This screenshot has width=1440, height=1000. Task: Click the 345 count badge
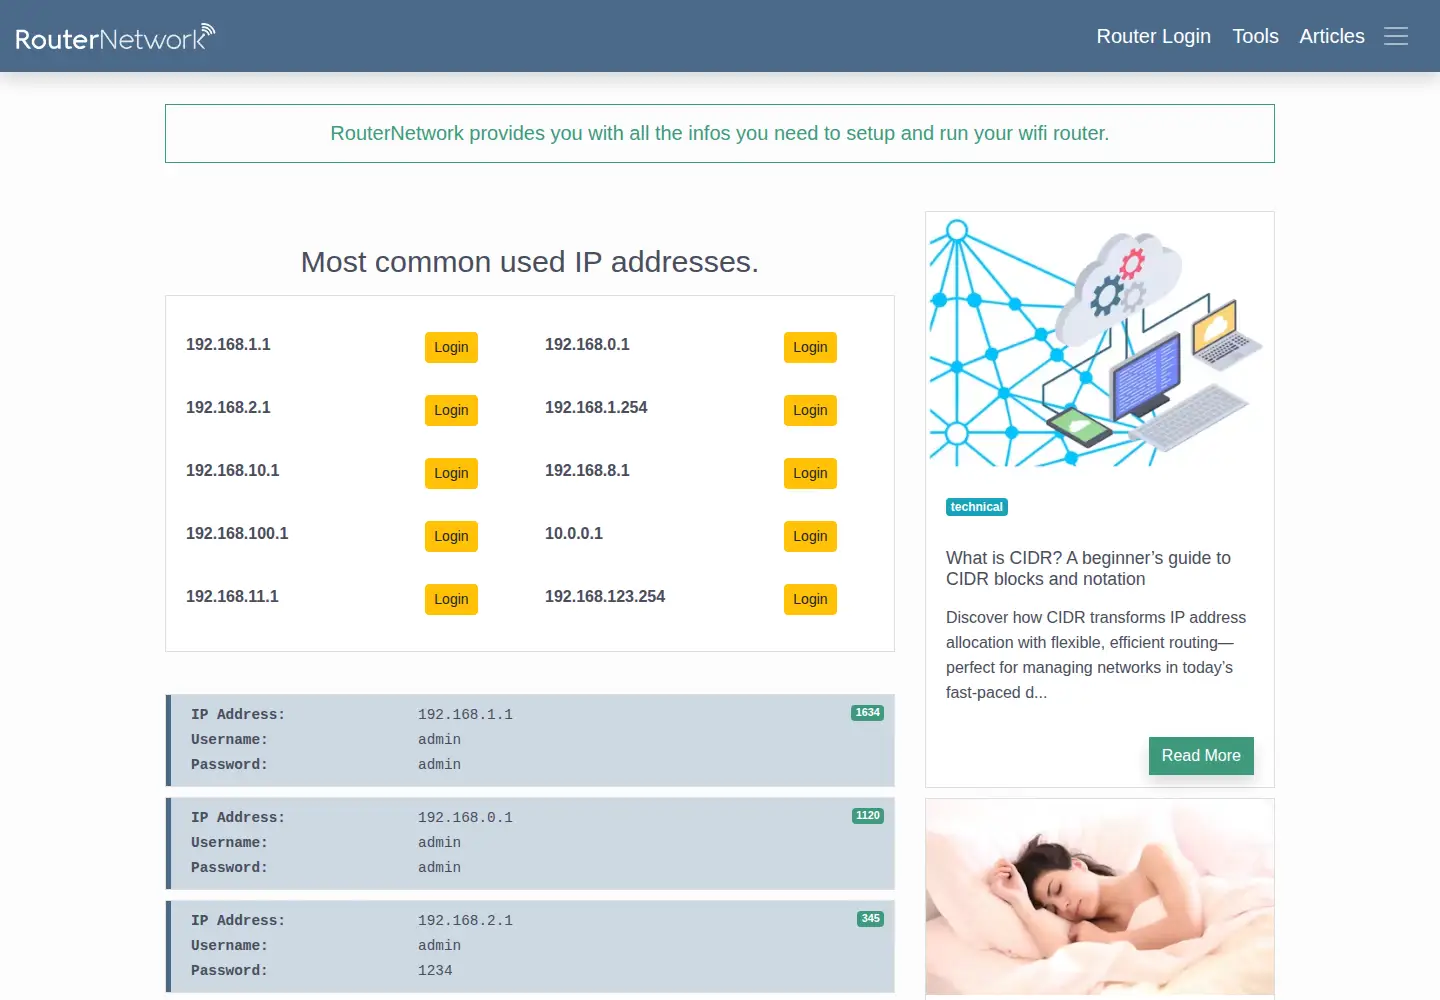(870, 919)
